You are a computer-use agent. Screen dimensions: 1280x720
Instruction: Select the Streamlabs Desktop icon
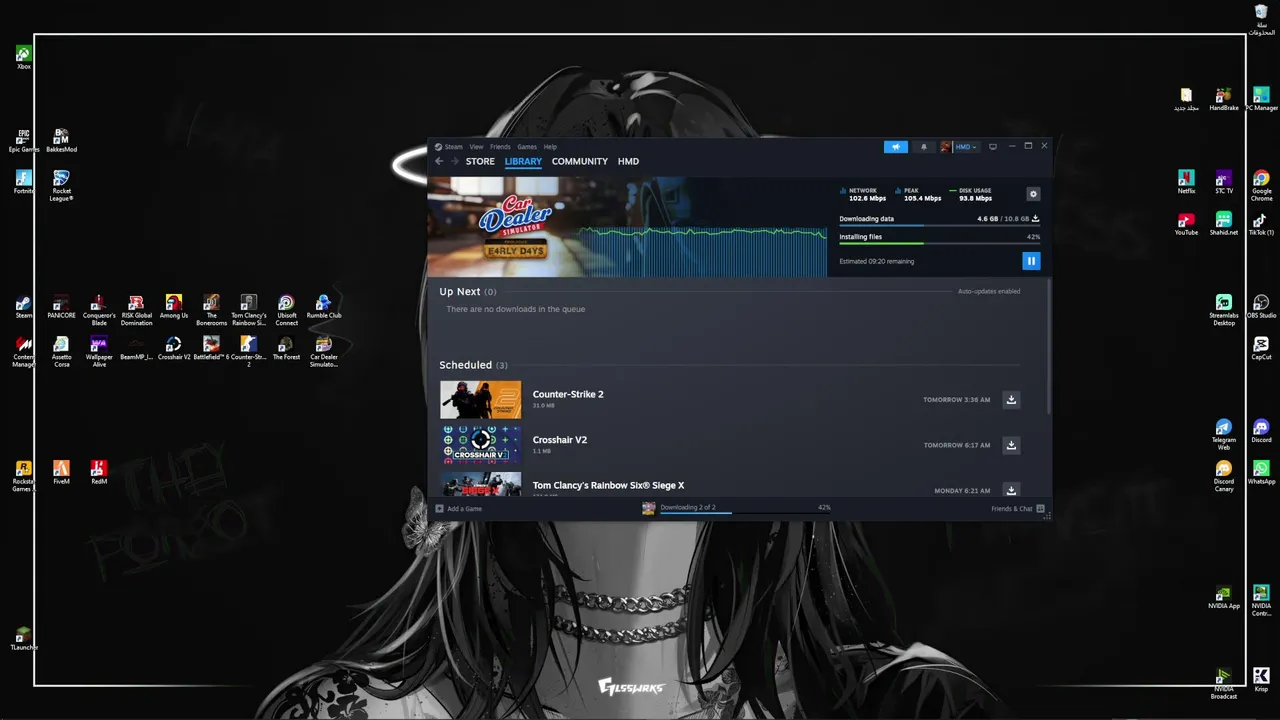tap(1223, 310)
